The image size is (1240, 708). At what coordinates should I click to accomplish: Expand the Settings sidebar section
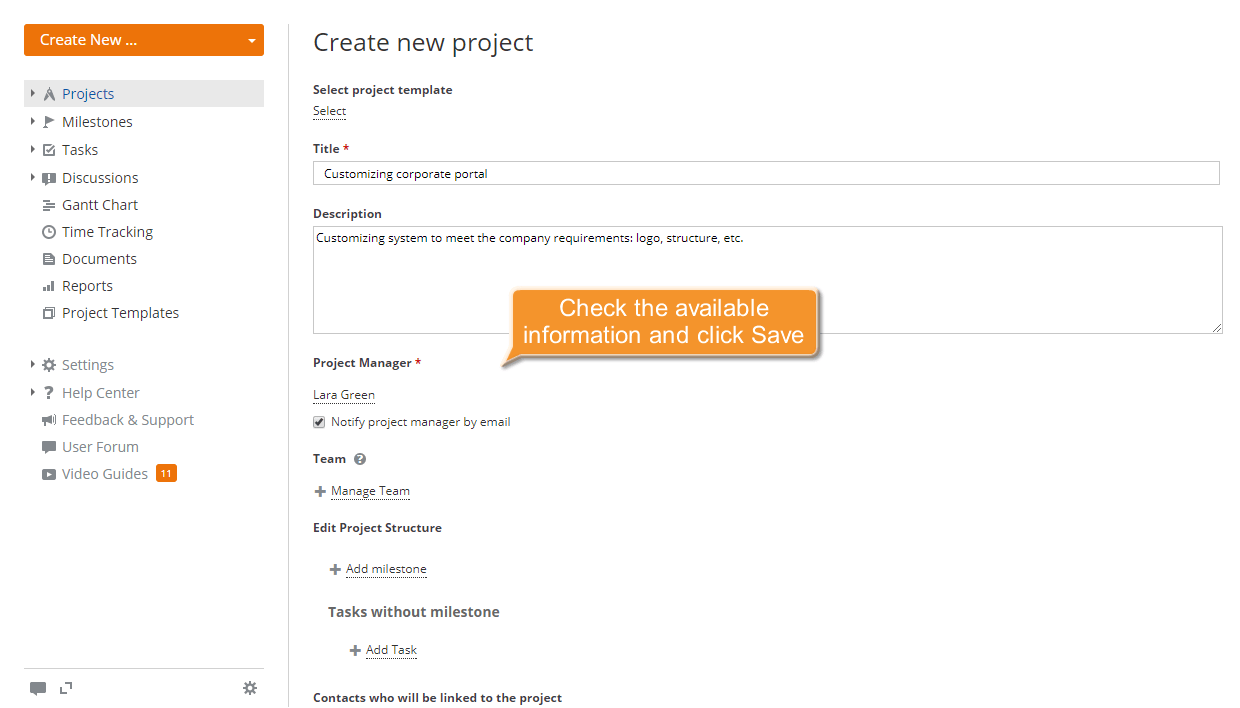tap(32, 364)
